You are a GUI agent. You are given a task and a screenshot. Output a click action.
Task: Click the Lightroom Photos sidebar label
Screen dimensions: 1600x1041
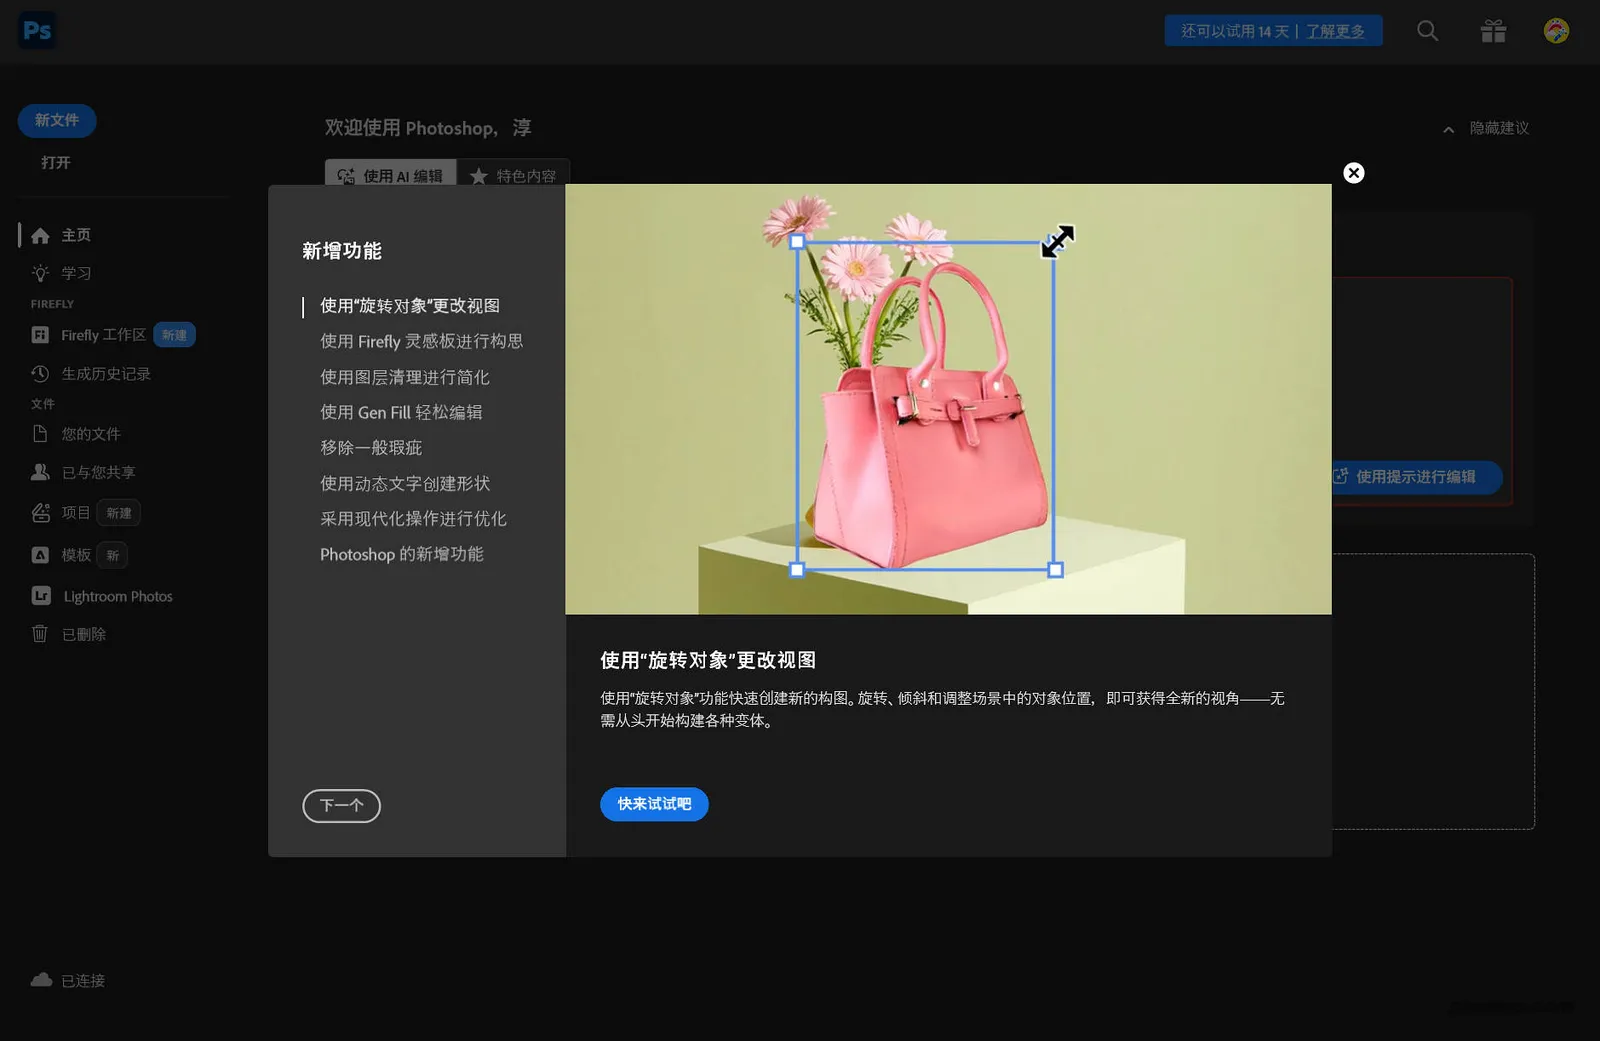click(118, 596)
